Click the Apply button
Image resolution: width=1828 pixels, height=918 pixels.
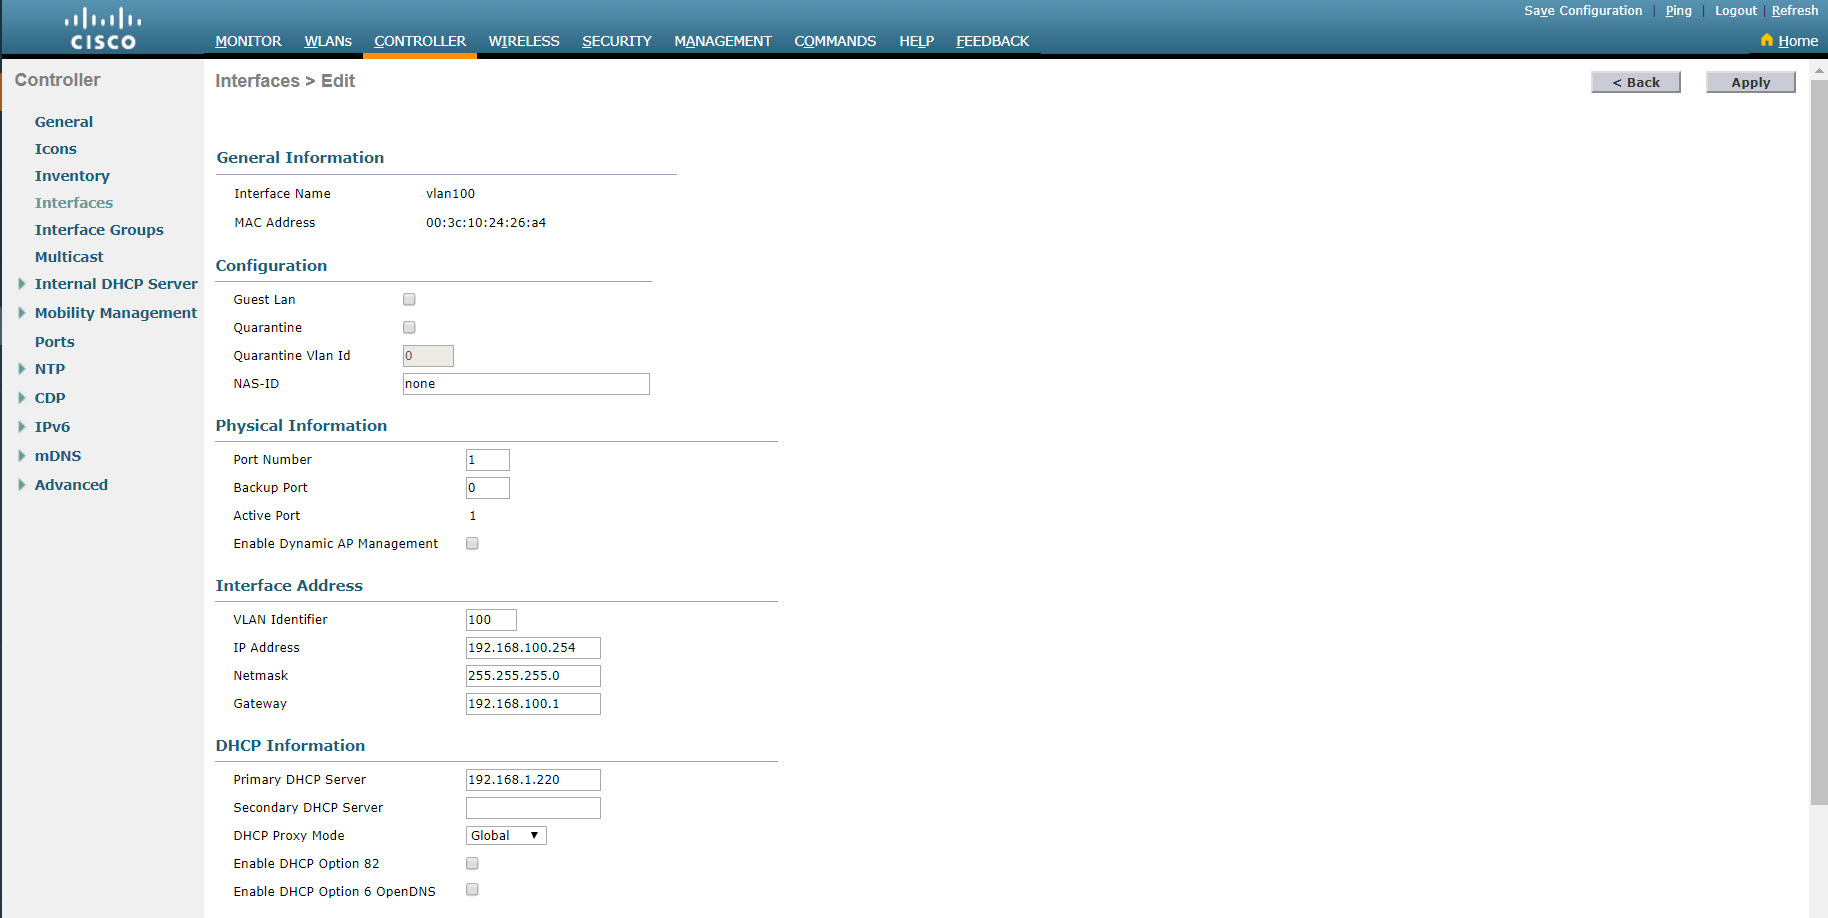click(x=1750, y=82)
